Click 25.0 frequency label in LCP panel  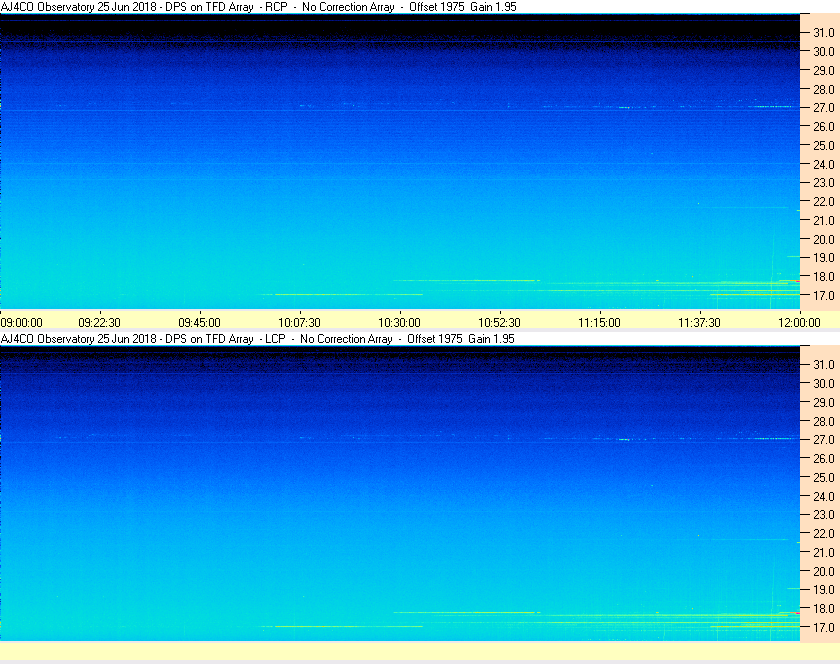824,477
